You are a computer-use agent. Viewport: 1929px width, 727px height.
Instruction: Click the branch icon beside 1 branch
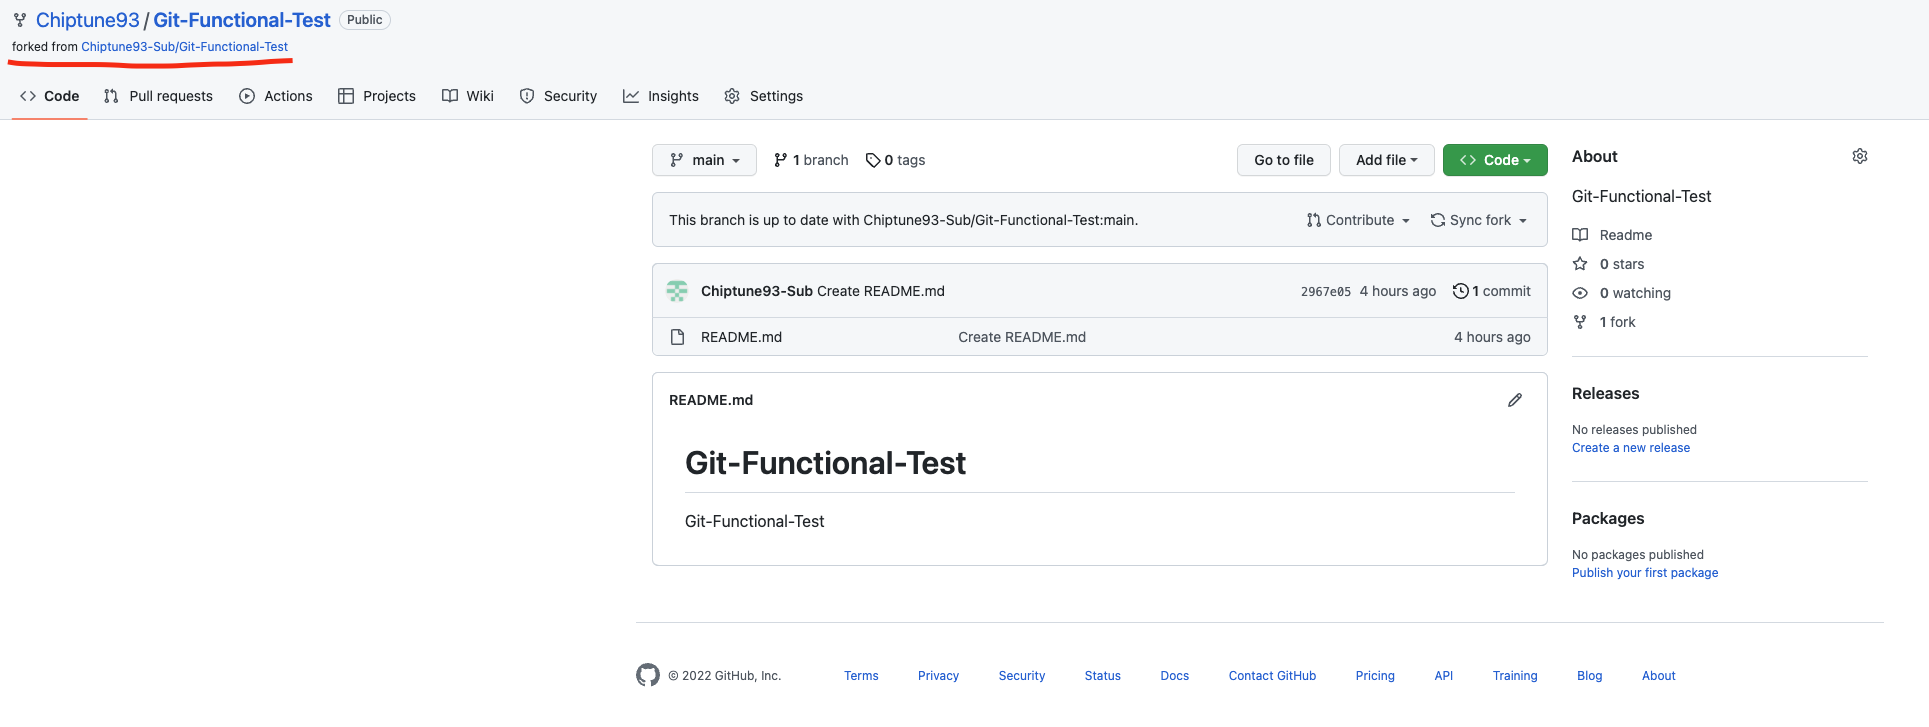click(x=780, y=160)
